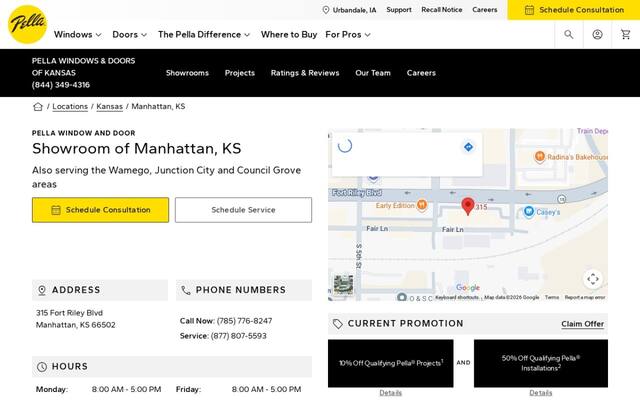The height and width of the screenshot is (400, 640).
Task: Click the top yellow Schedule Consultation button
Action: [574, 10]
